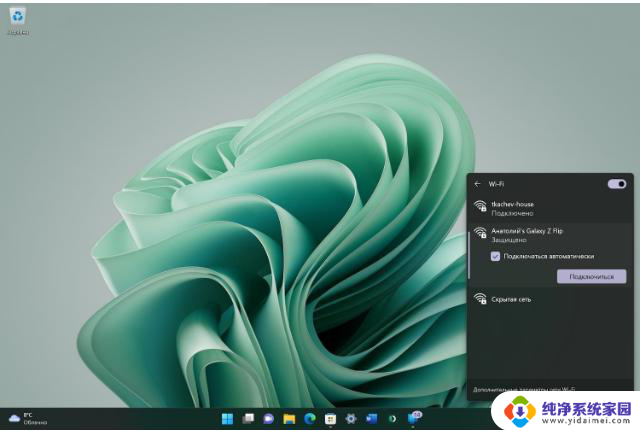Turn off the Wi-Fi toggle switch
Screen dimensions: 641x431
[x=616, y=184]
